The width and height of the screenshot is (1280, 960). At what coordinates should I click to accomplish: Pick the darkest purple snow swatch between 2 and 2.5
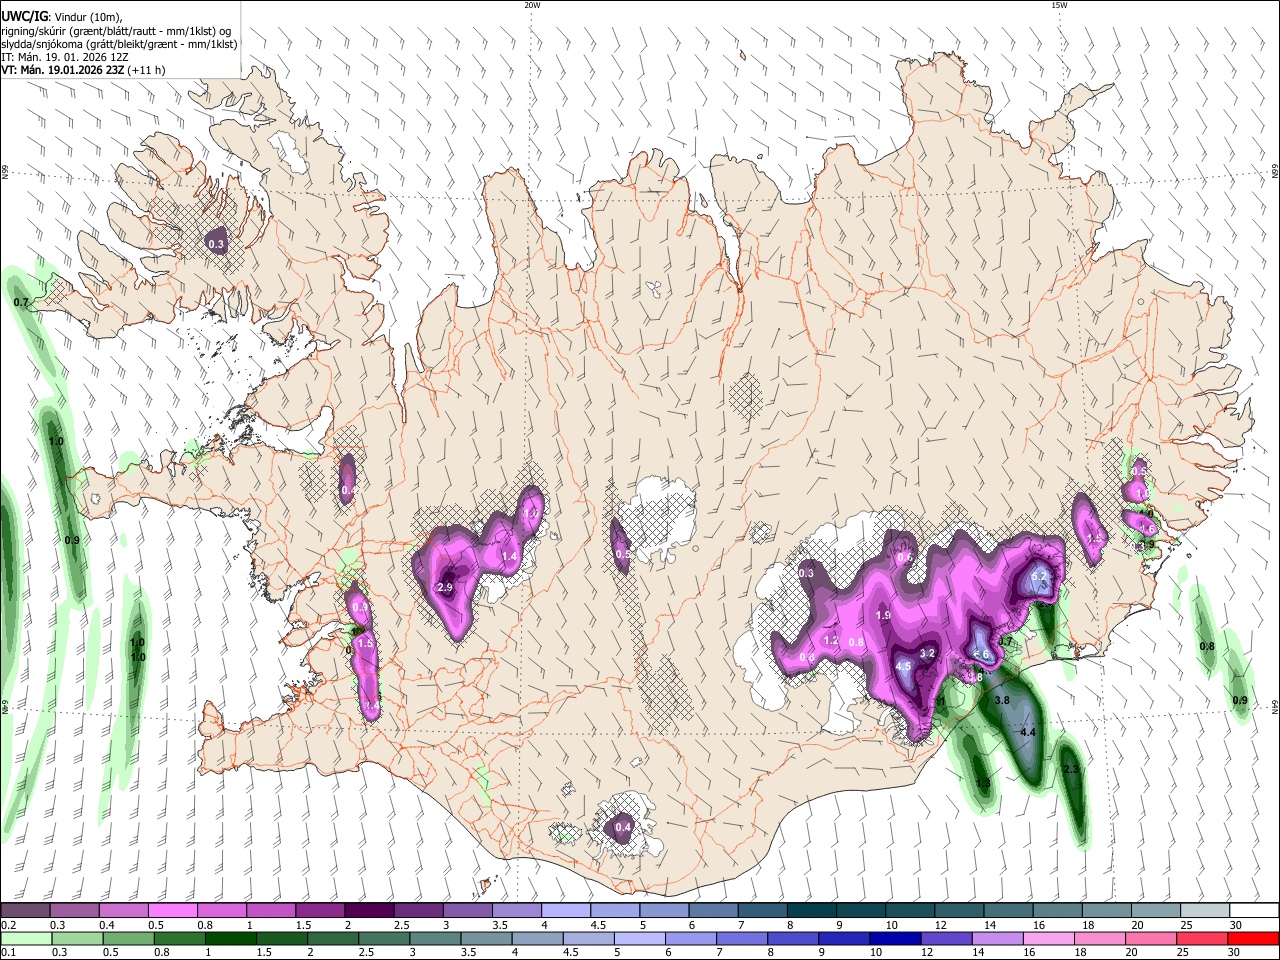369,910
